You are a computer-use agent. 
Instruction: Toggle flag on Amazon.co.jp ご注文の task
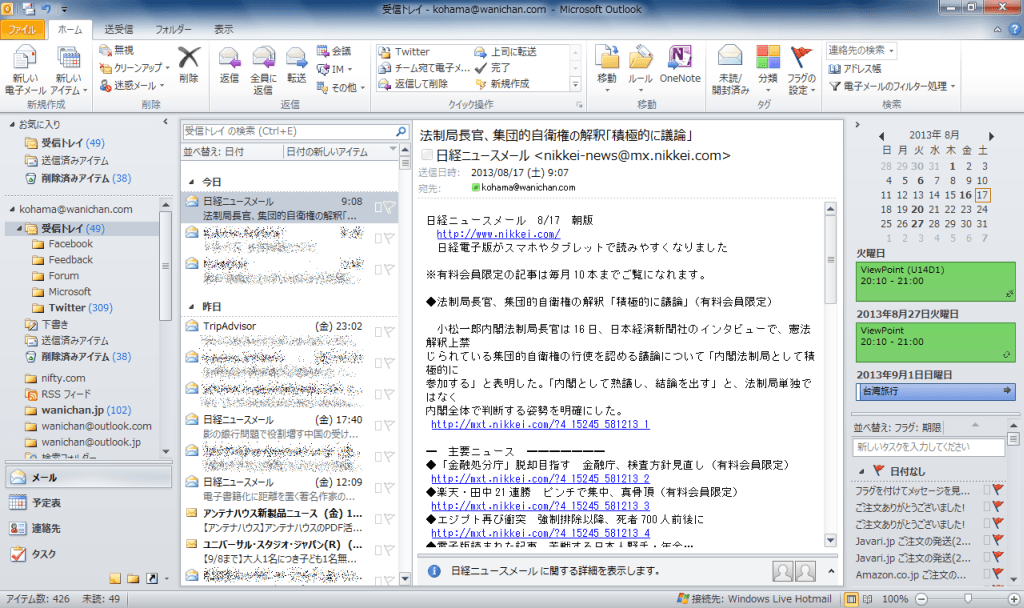pos(998,574)
